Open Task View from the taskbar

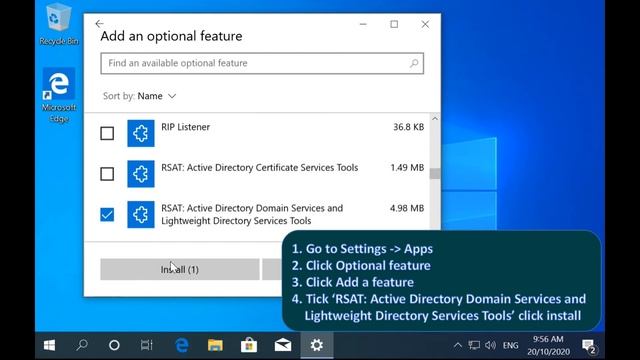[147, 345]
